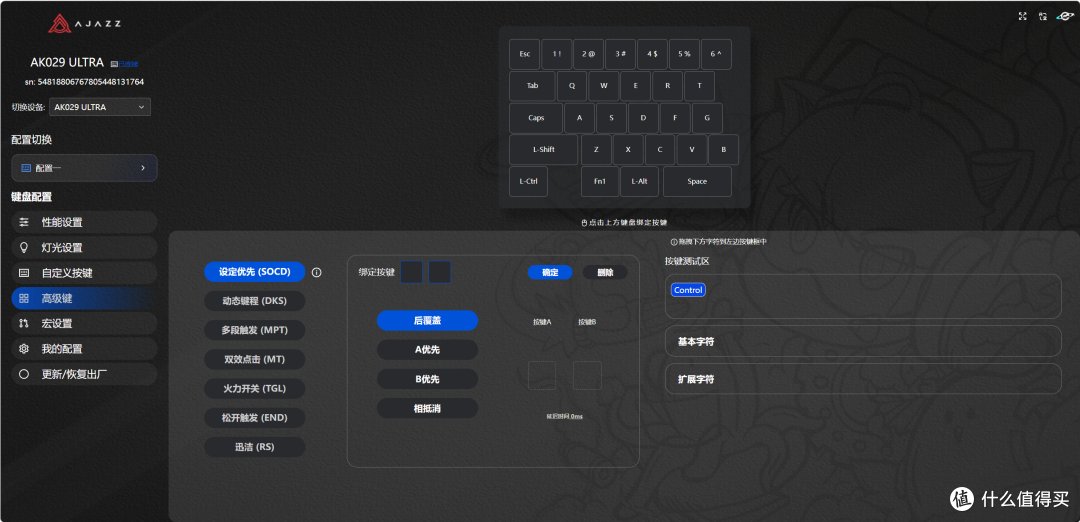1080x522 pixels.
Task: Select the A key on keyboard
Action: [x=579, y=118]
